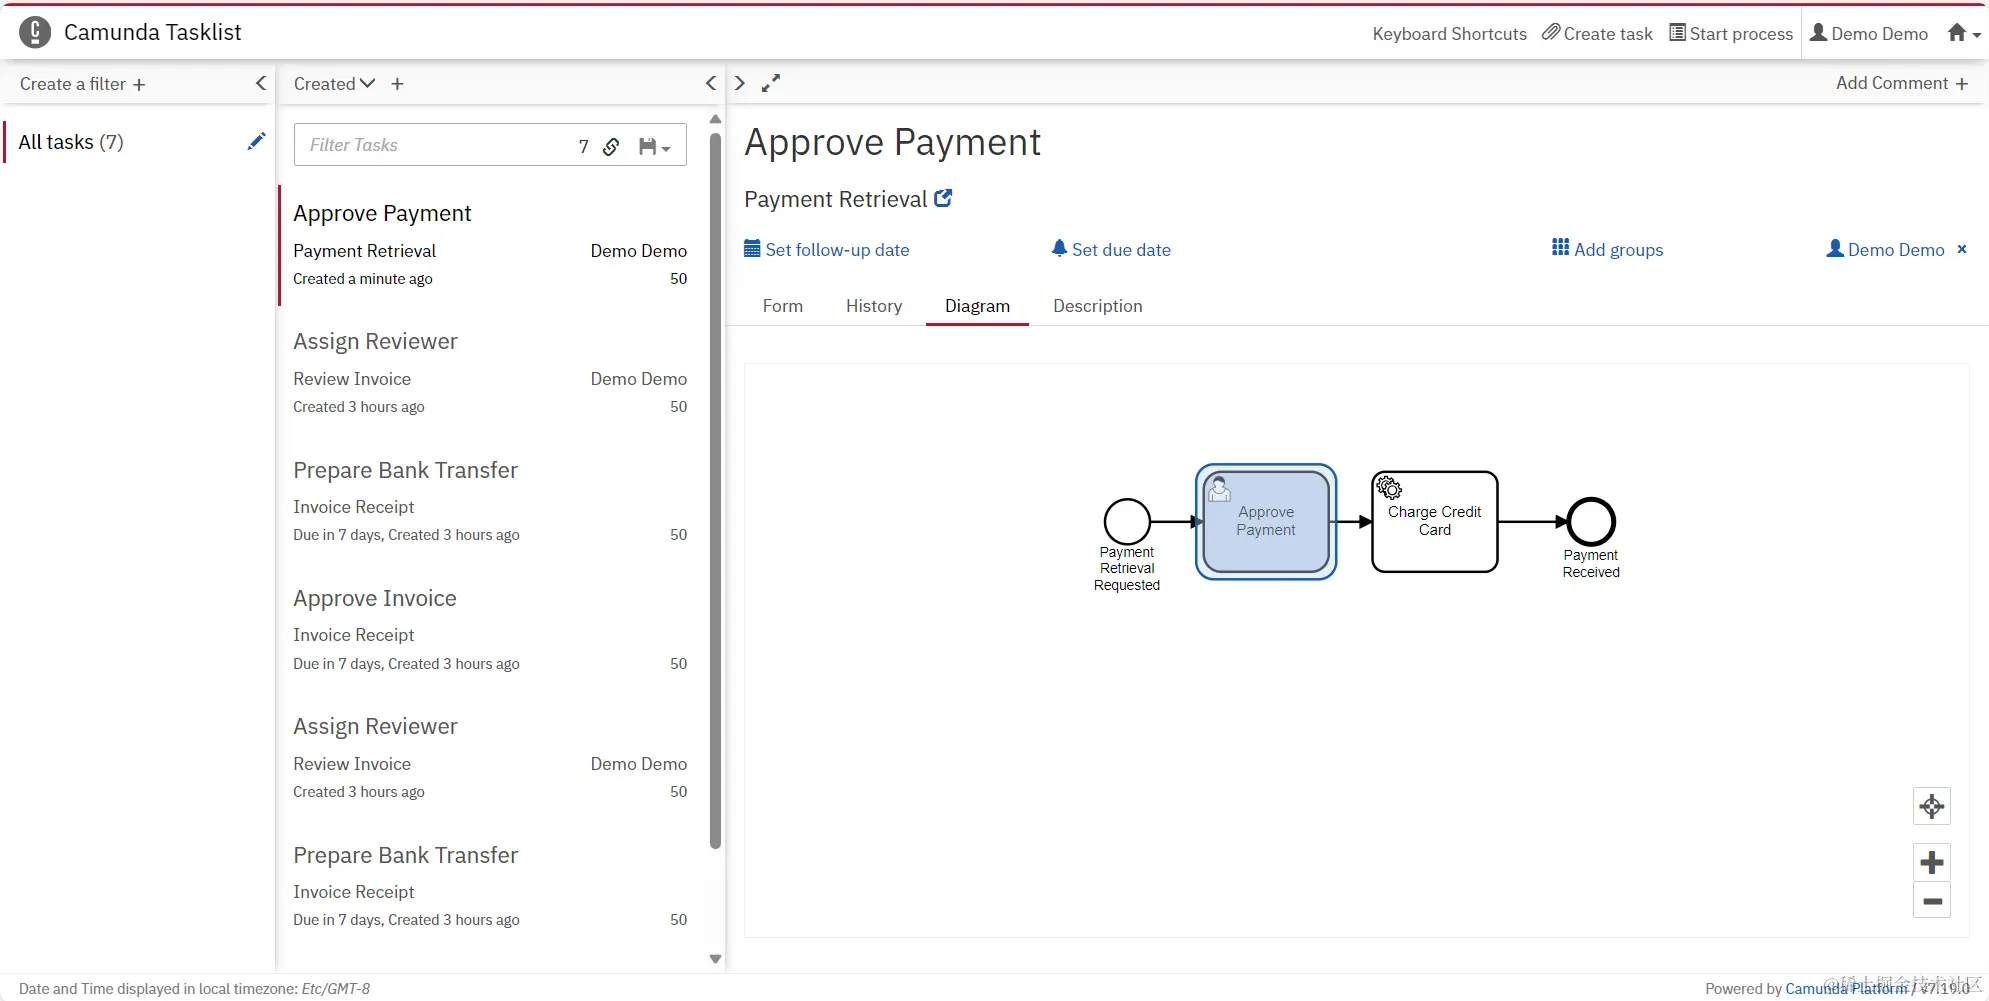
Task: Open Demo Demo user profile menu
Action: (1869, 33)
